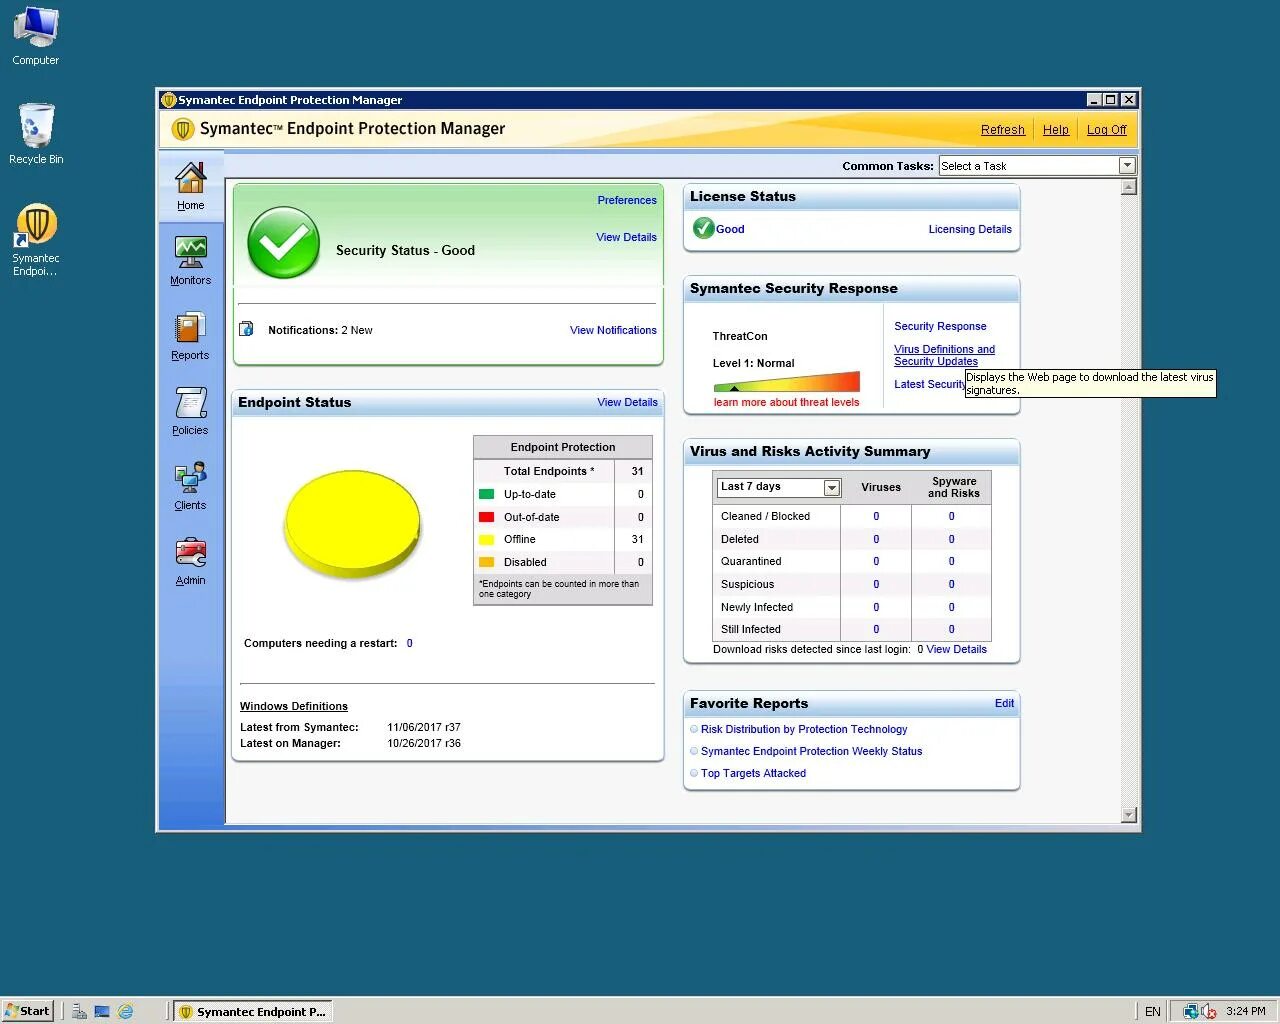Click the EN language indicator
Image resolution: width=1280 pixels, height=1024 pixels.
[x=1152, y=1011]
